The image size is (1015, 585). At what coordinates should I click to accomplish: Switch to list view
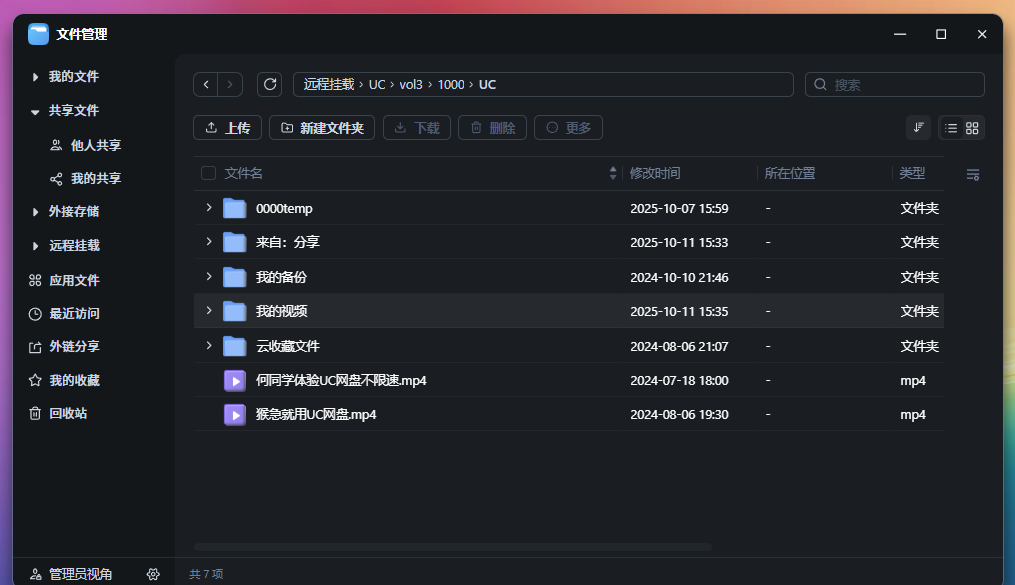tap(951, 128)
